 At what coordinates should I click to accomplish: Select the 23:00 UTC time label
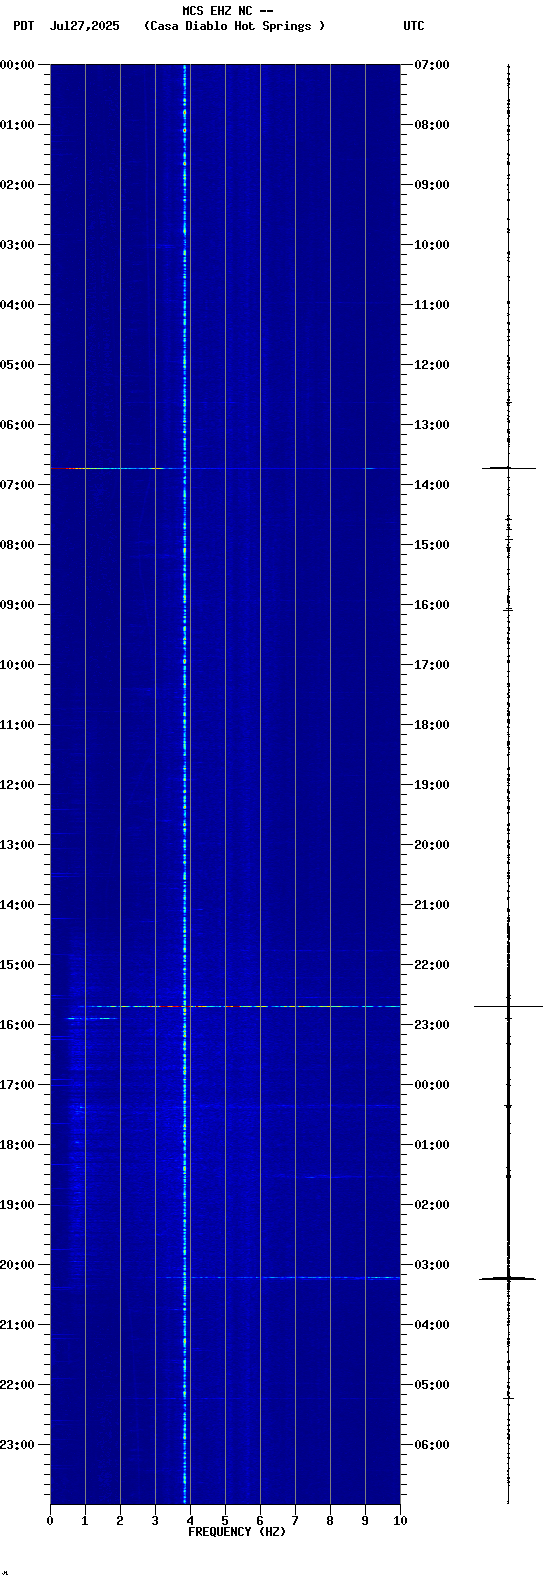click(431, 1024)
